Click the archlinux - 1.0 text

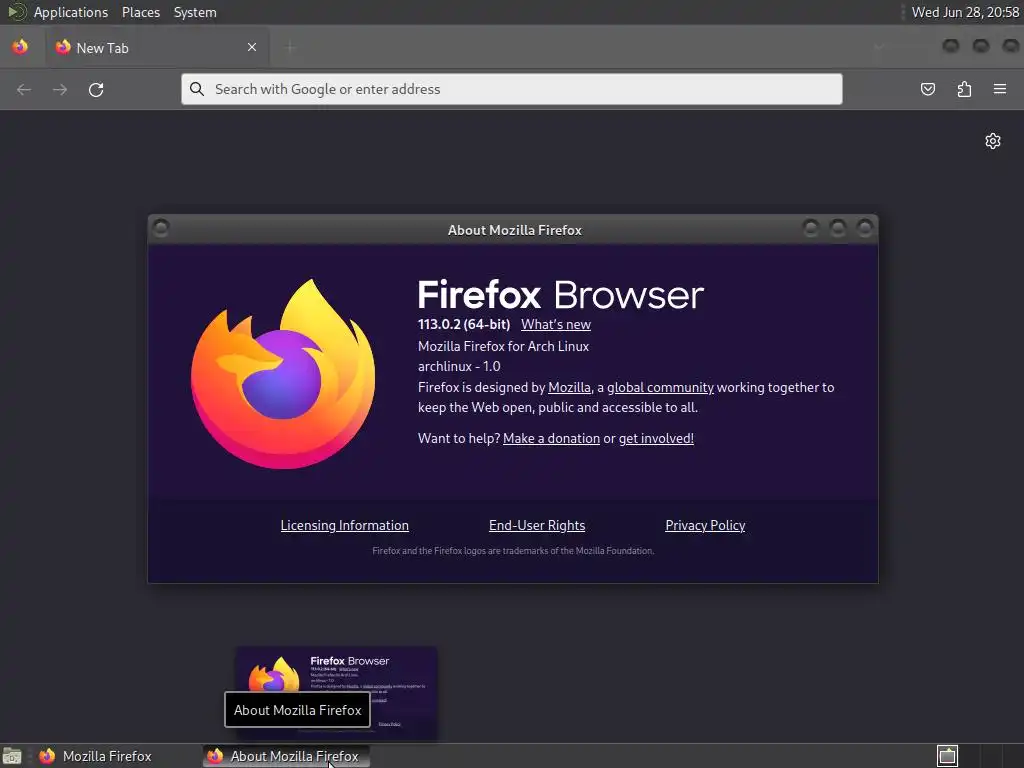(459, 366)
